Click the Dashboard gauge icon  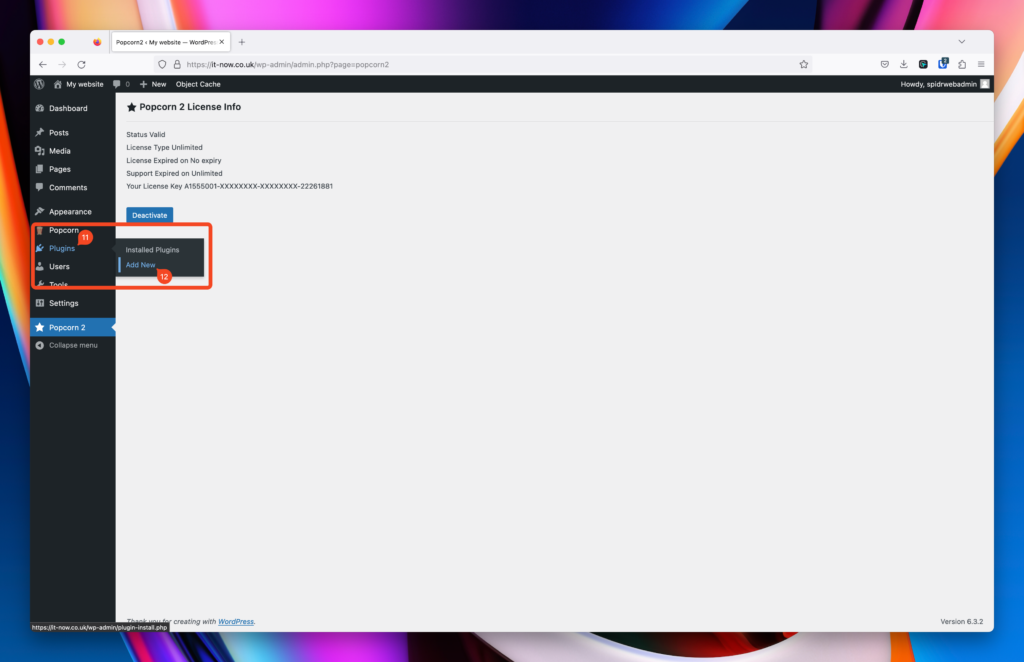point(40,108)
